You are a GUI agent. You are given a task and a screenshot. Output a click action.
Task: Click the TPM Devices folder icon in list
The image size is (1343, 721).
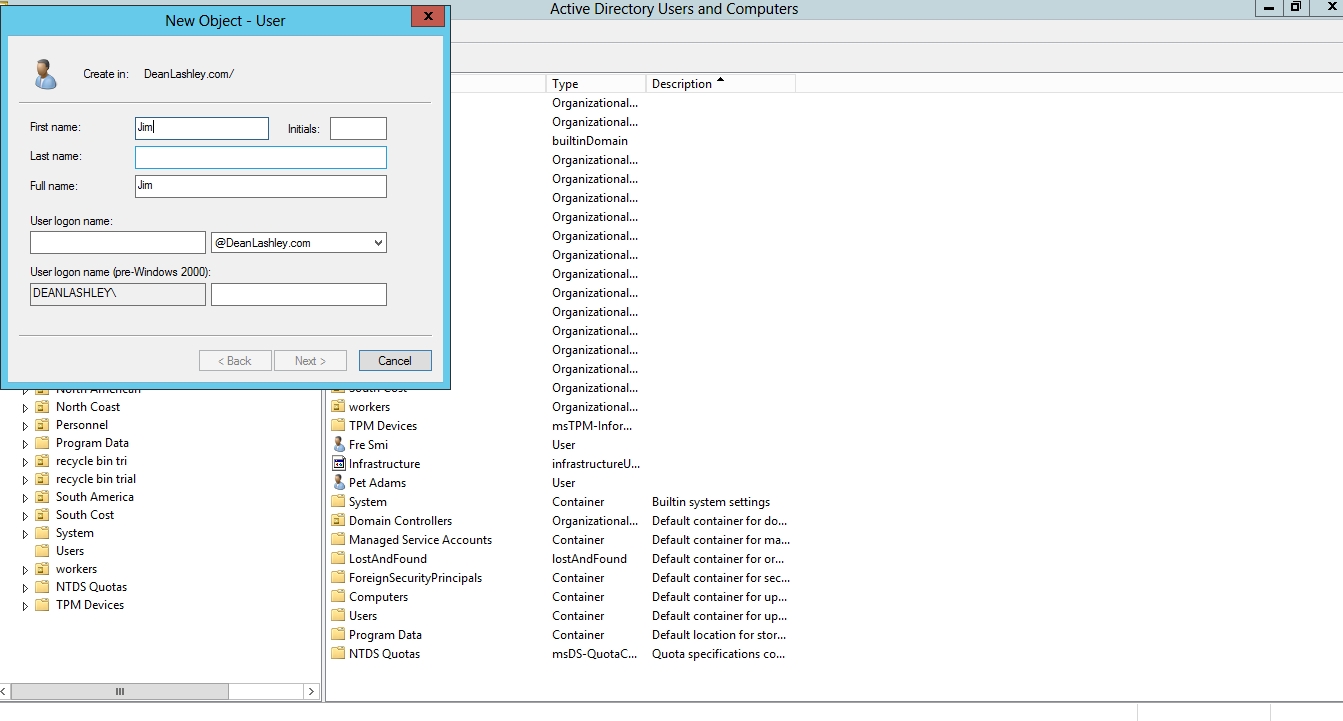pyautogui.click(x=338, y=426)
